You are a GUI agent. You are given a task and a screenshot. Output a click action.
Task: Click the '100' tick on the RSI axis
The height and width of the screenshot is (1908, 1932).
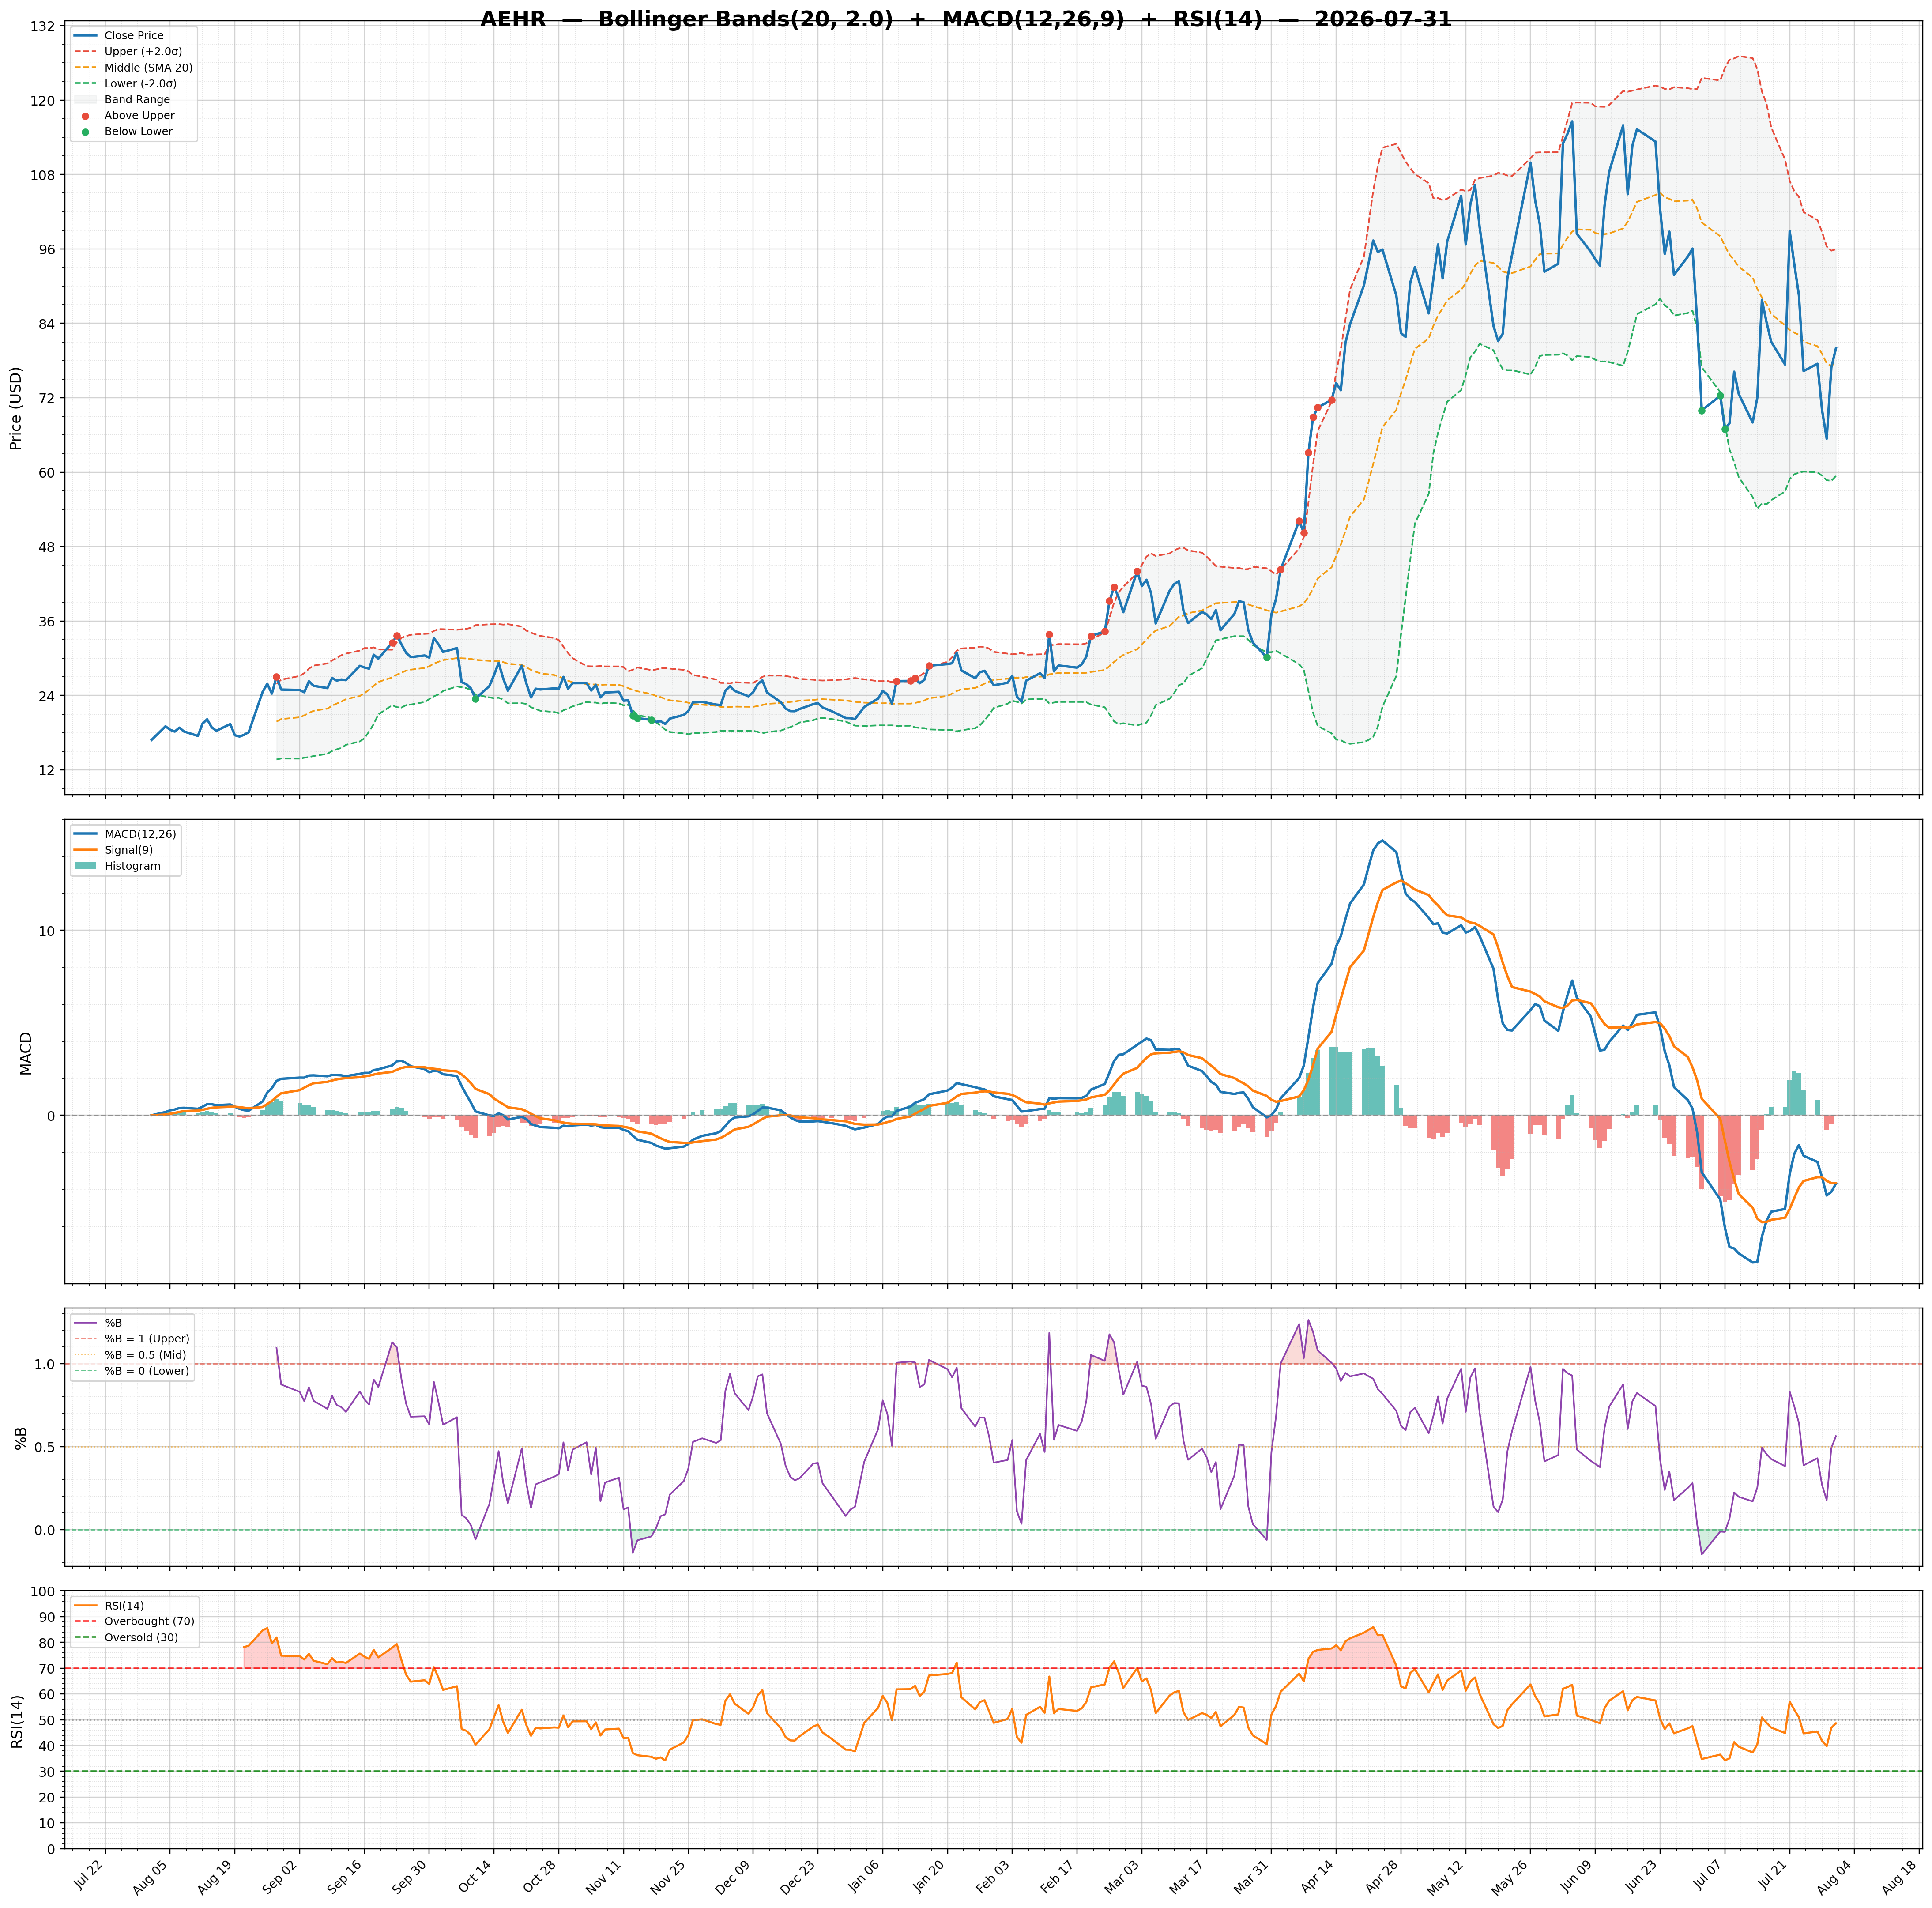point(42,1592)
